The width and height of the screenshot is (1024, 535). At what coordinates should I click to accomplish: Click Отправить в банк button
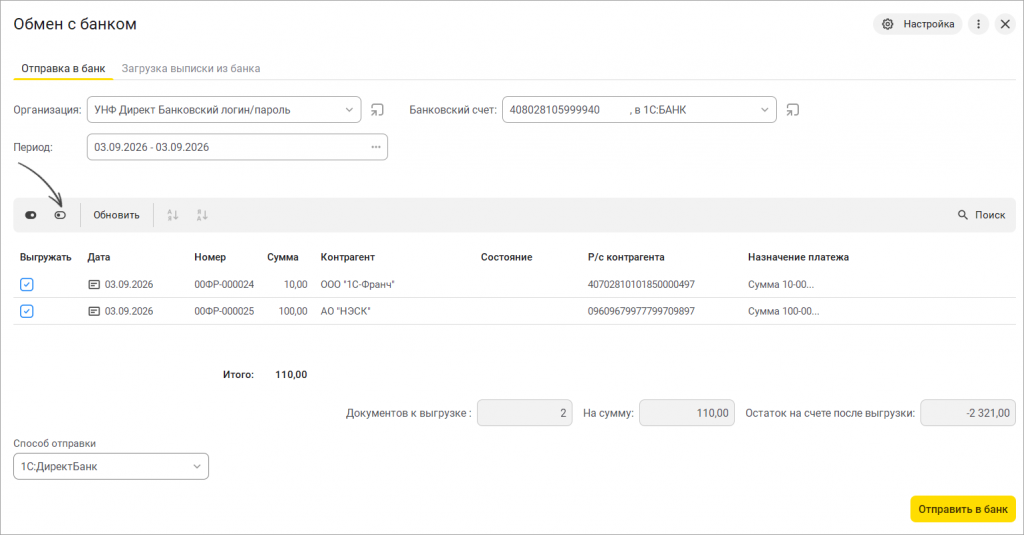tap(963, 509)
